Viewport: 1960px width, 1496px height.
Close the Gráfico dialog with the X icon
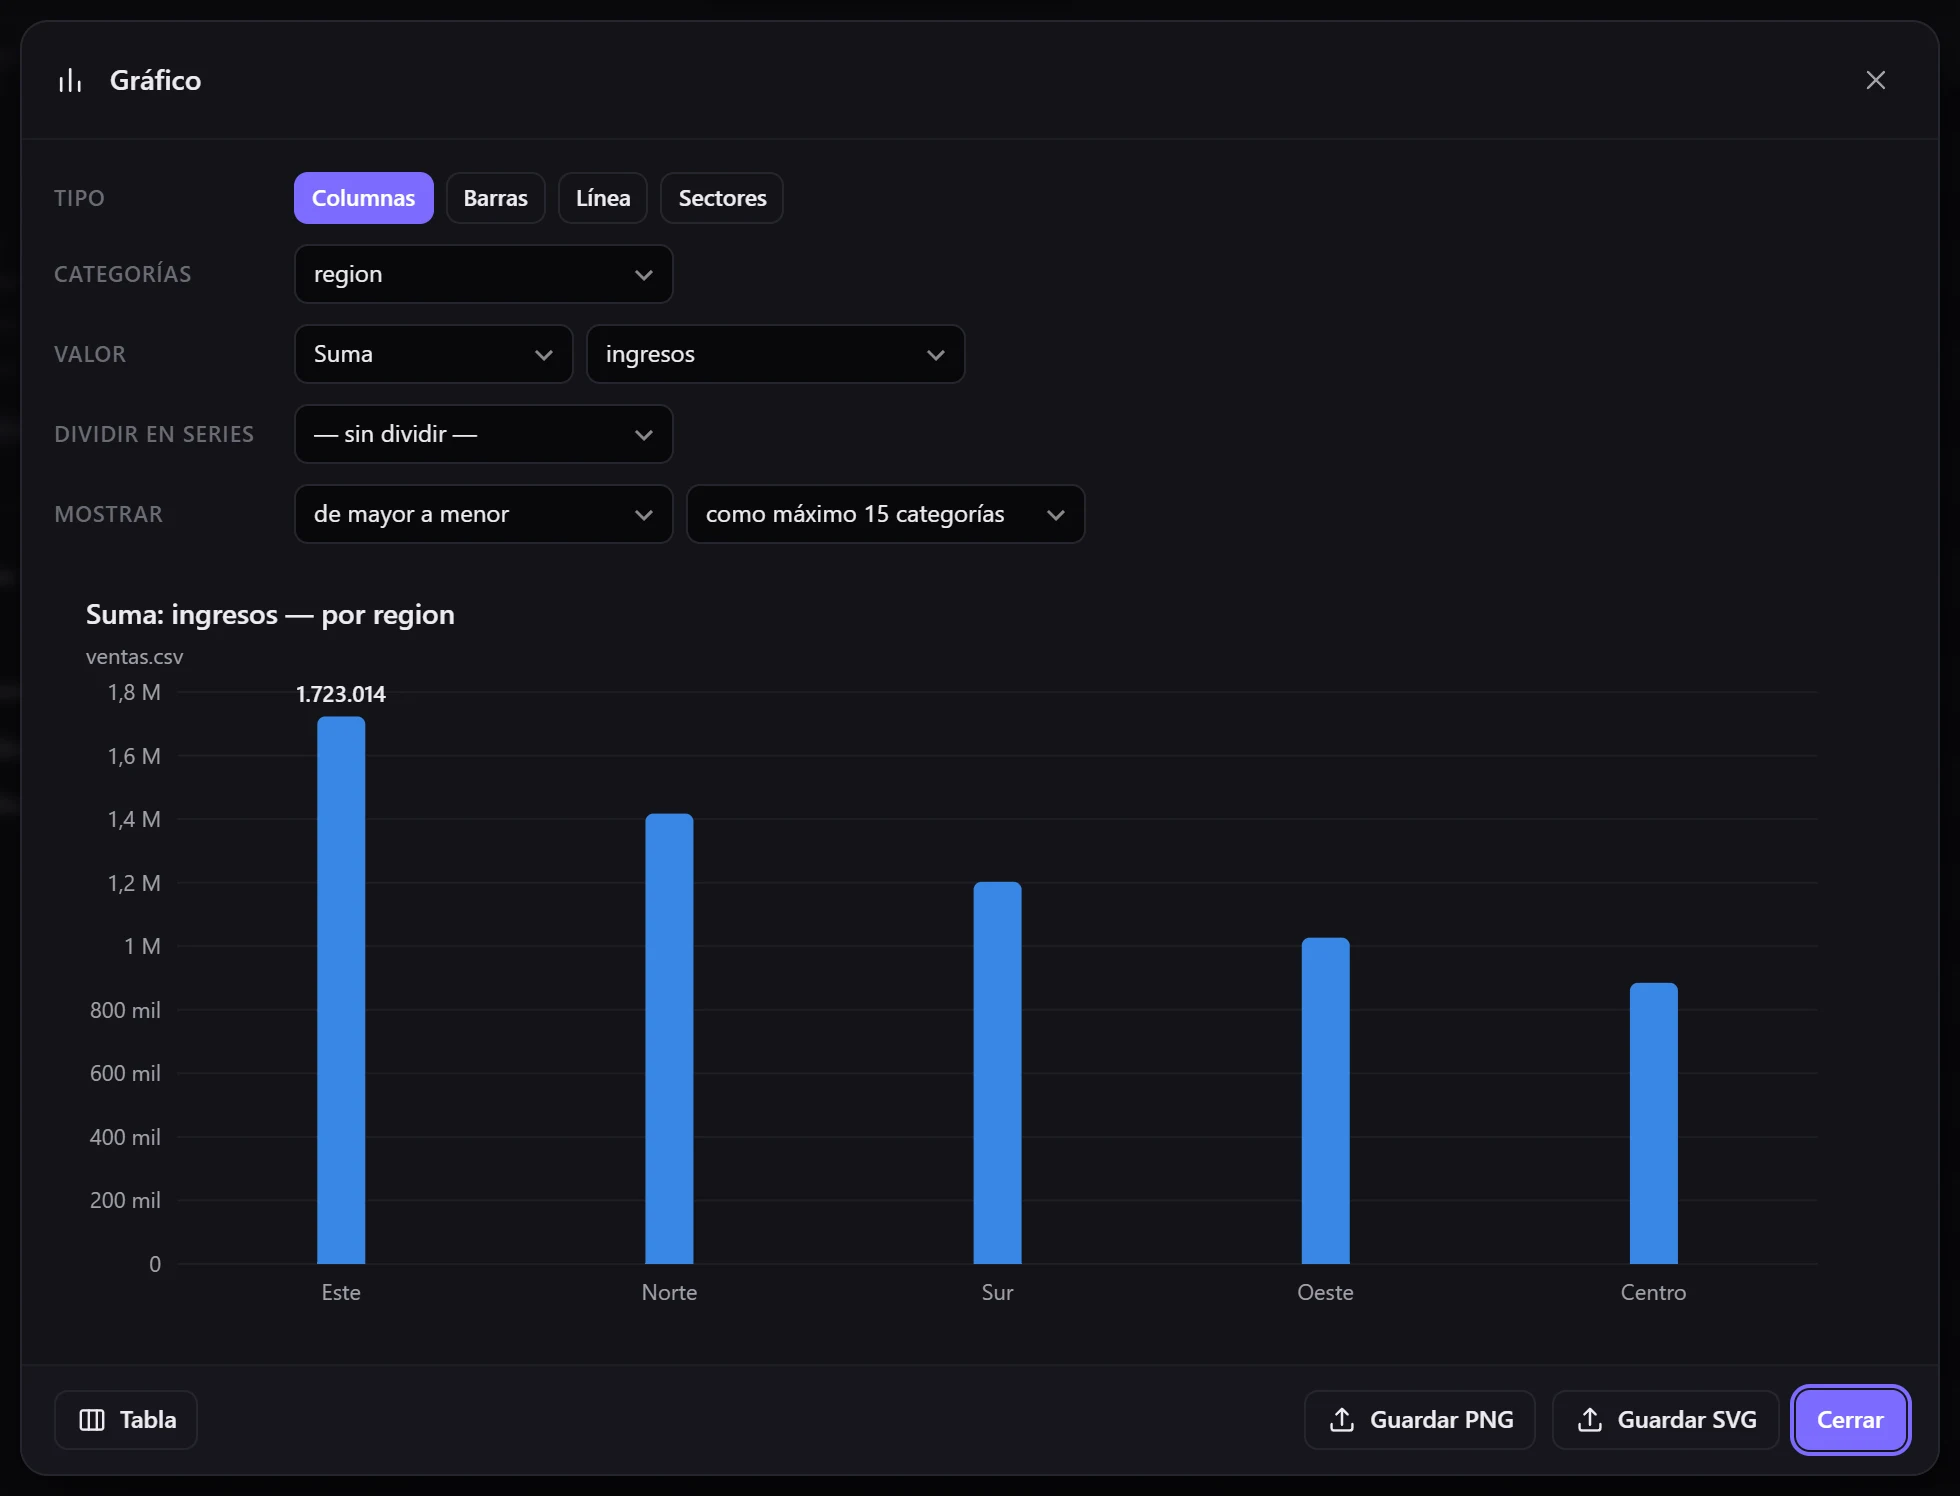coord(1875,80)
